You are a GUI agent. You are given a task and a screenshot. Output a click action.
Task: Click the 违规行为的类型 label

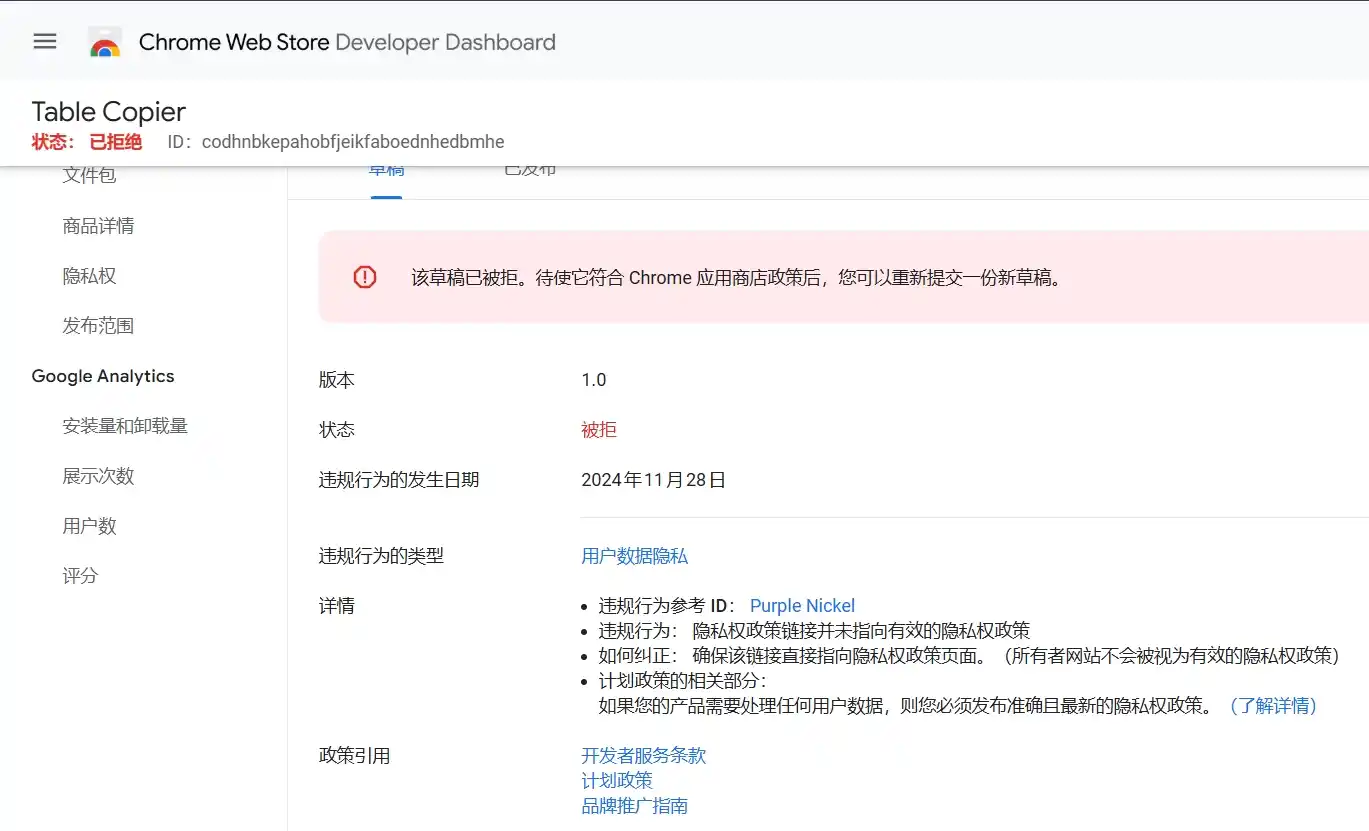[x=381, y=556]
